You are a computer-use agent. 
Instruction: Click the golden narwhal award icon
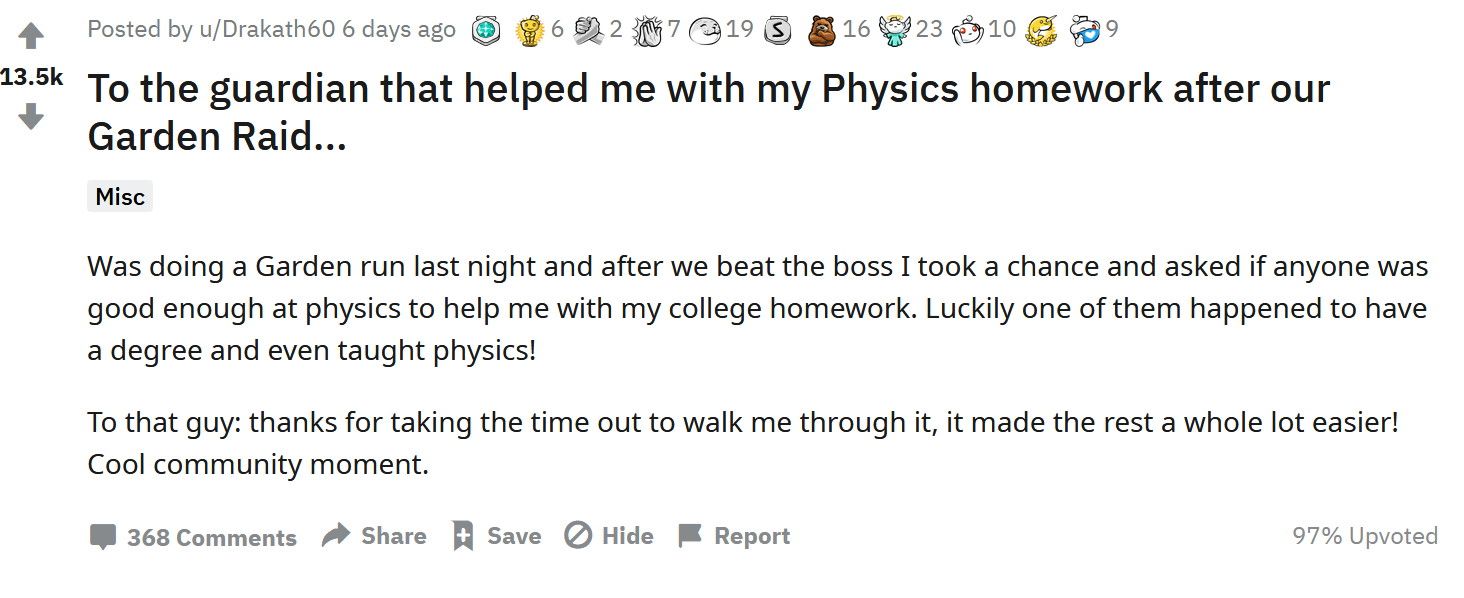1042,31
